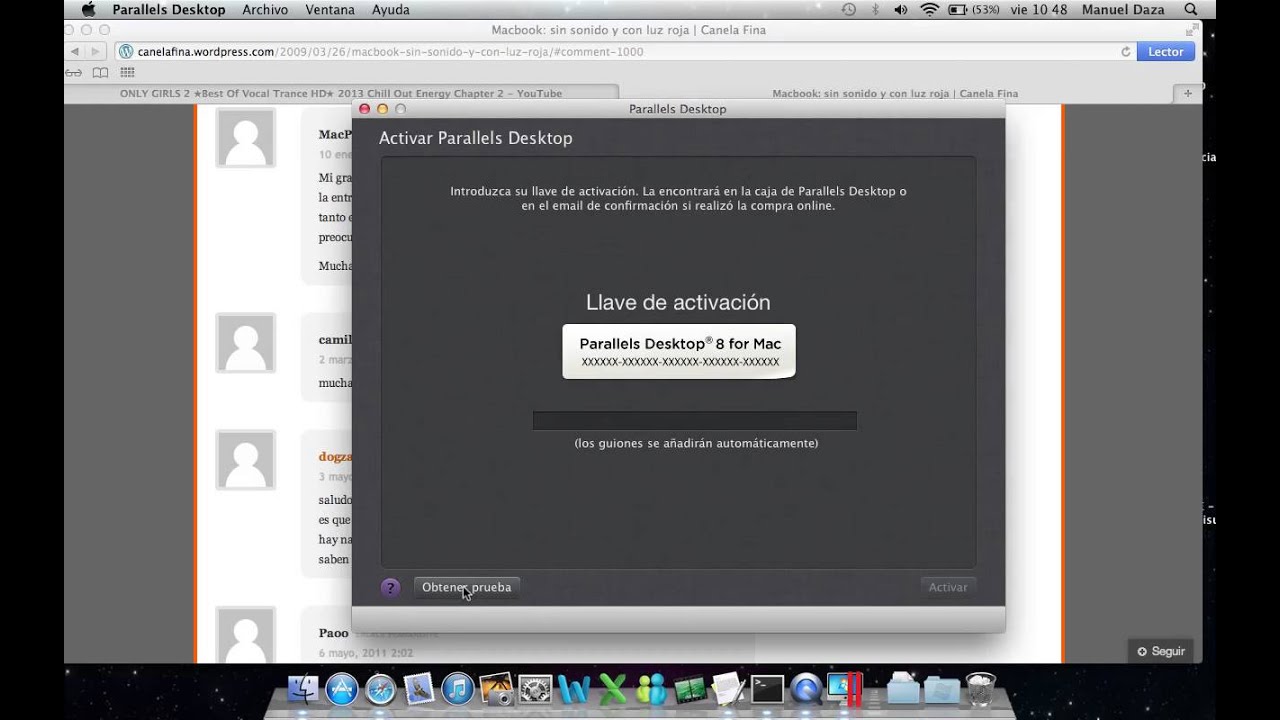Click the reload arrow in Safari's address bar
The image size is (1280, 720).
point(1125,52)
